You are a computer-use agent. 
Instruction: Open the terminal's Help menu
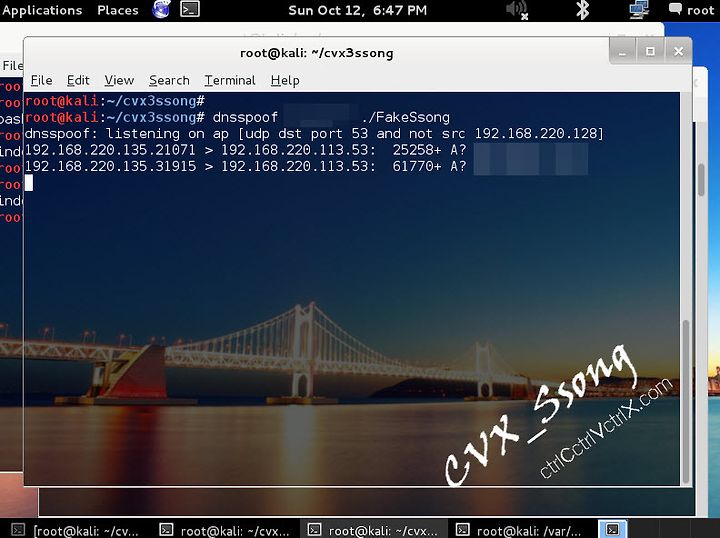point(285,80)
